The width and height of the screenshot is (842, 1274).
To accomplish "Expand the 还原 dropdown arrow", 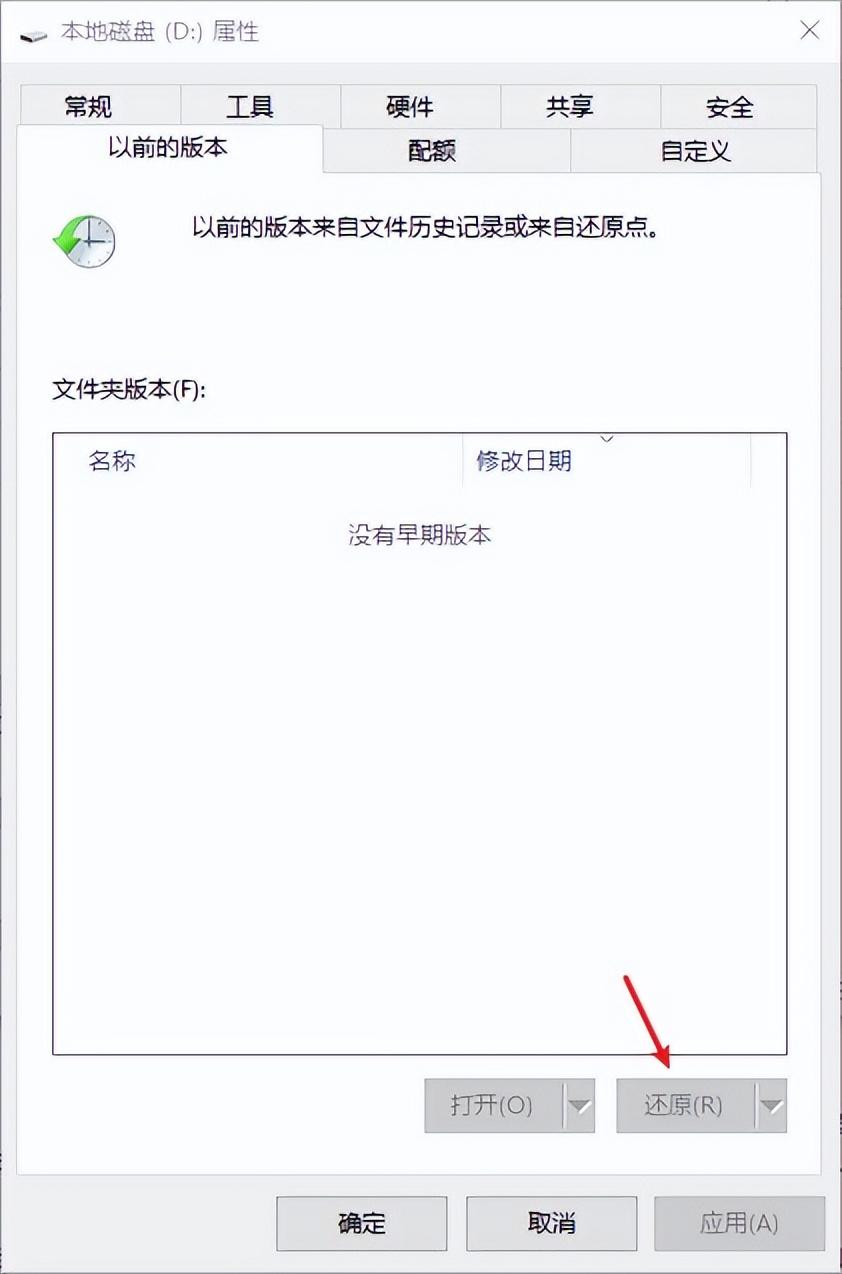I will click(x=771, y=1105).
